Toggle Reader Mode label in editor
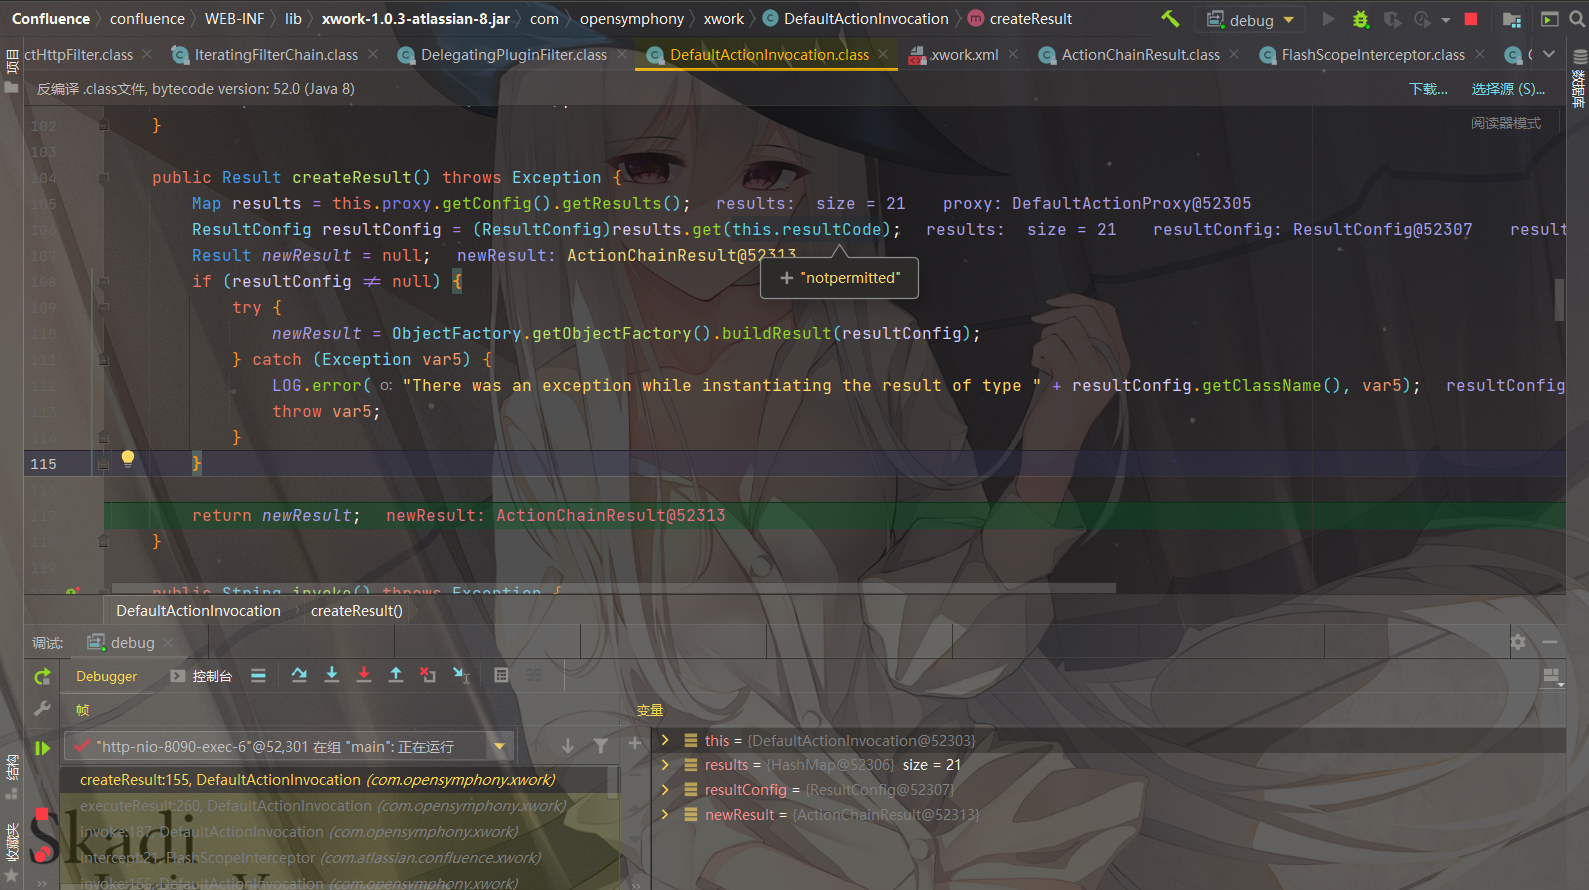1589x890 pixels. pos(1505,123)
